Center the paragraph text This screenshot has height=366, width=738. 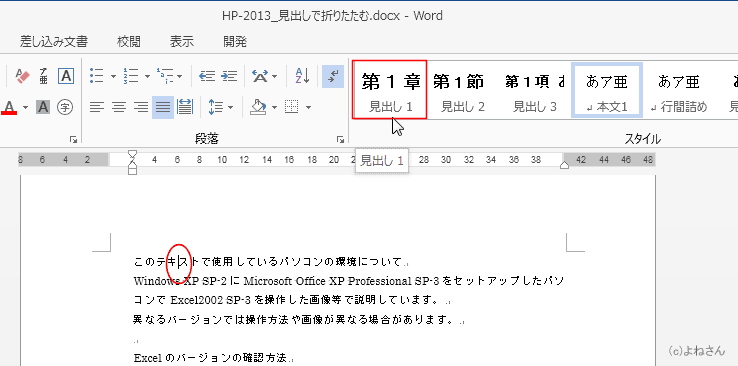tap(119, 108)
